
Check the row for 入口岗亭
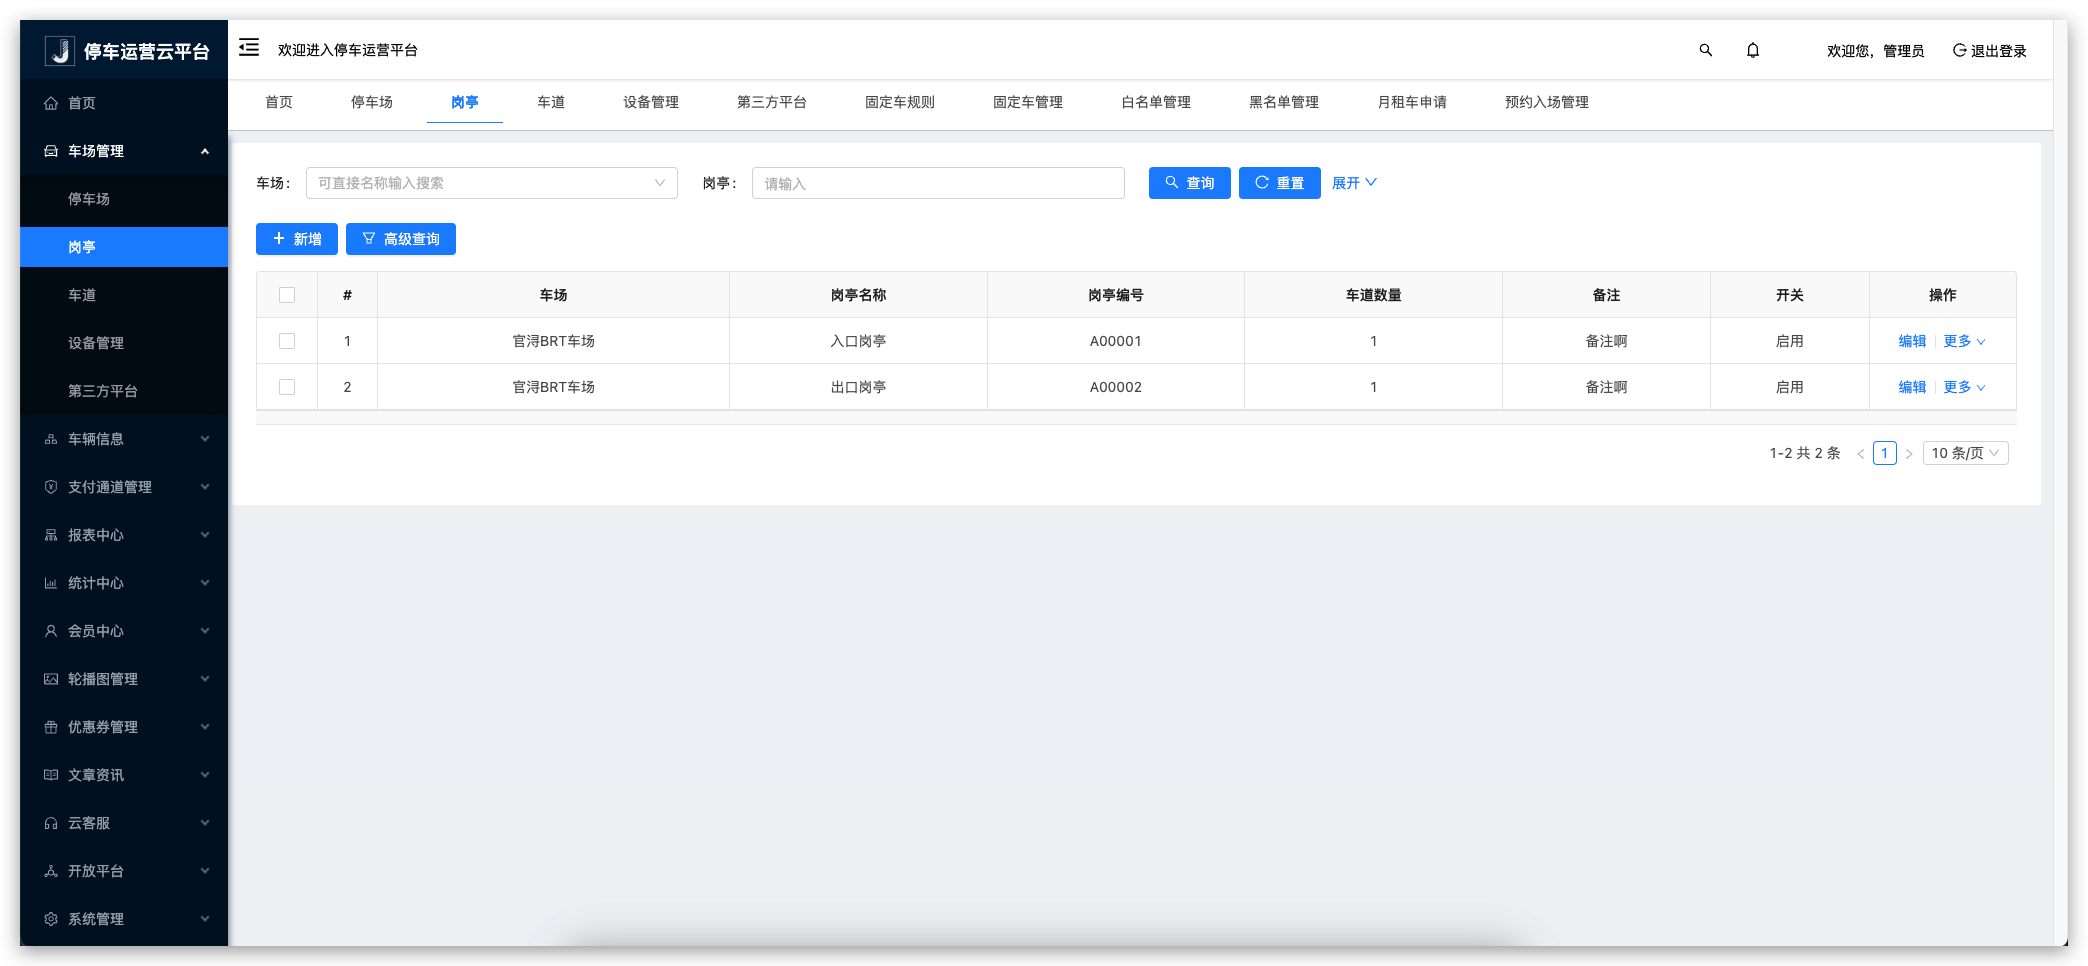coord(287,341)
